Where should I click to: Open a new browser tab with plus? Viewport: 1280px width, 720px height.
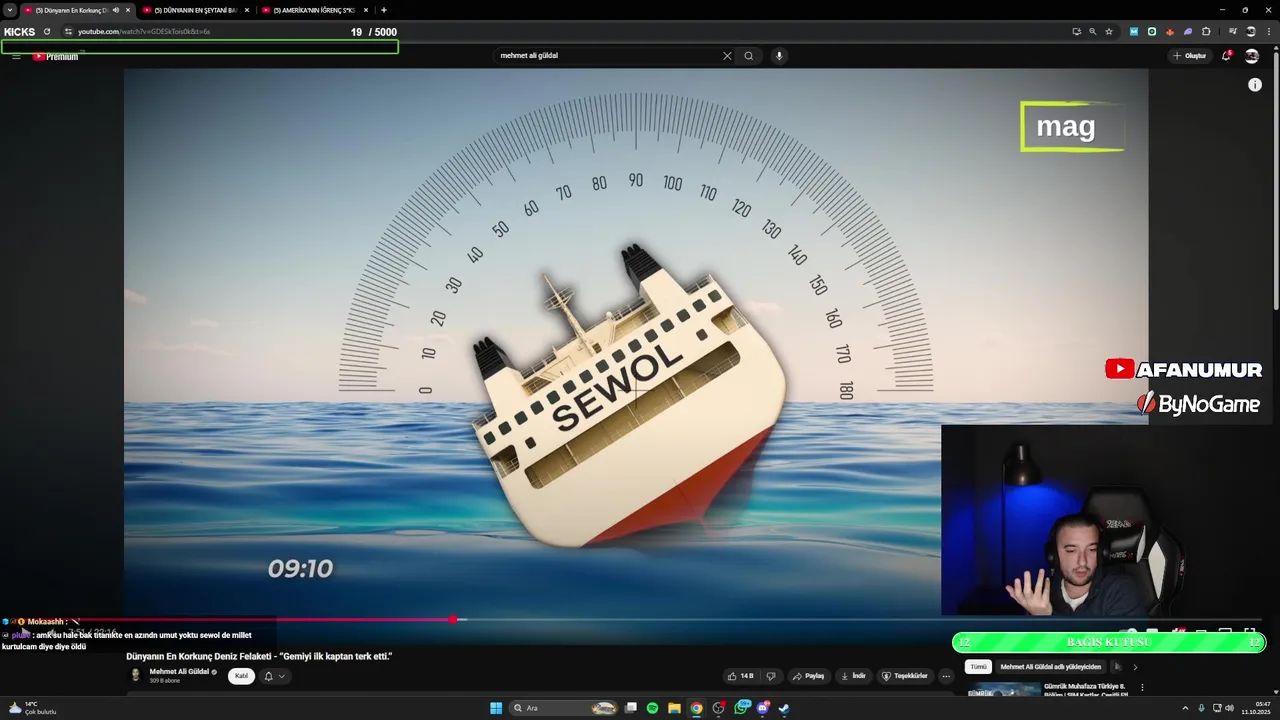[384, 10]
